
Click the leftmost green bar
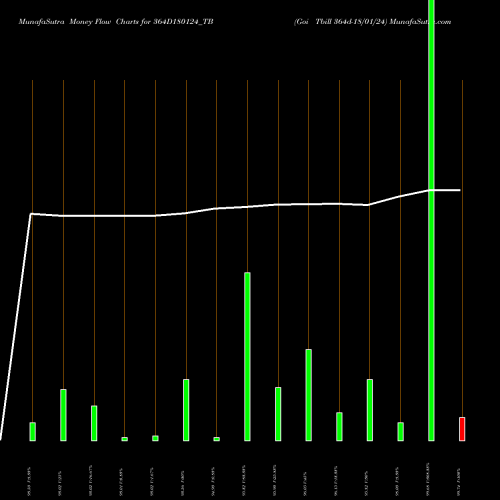[33, 432]
